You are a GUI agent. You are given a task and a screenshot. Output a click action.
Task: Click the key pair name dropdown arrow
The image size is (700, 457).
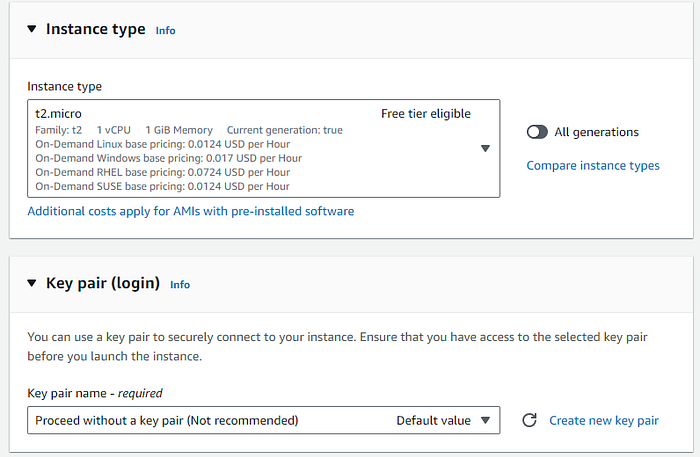[x=485, y=420]
